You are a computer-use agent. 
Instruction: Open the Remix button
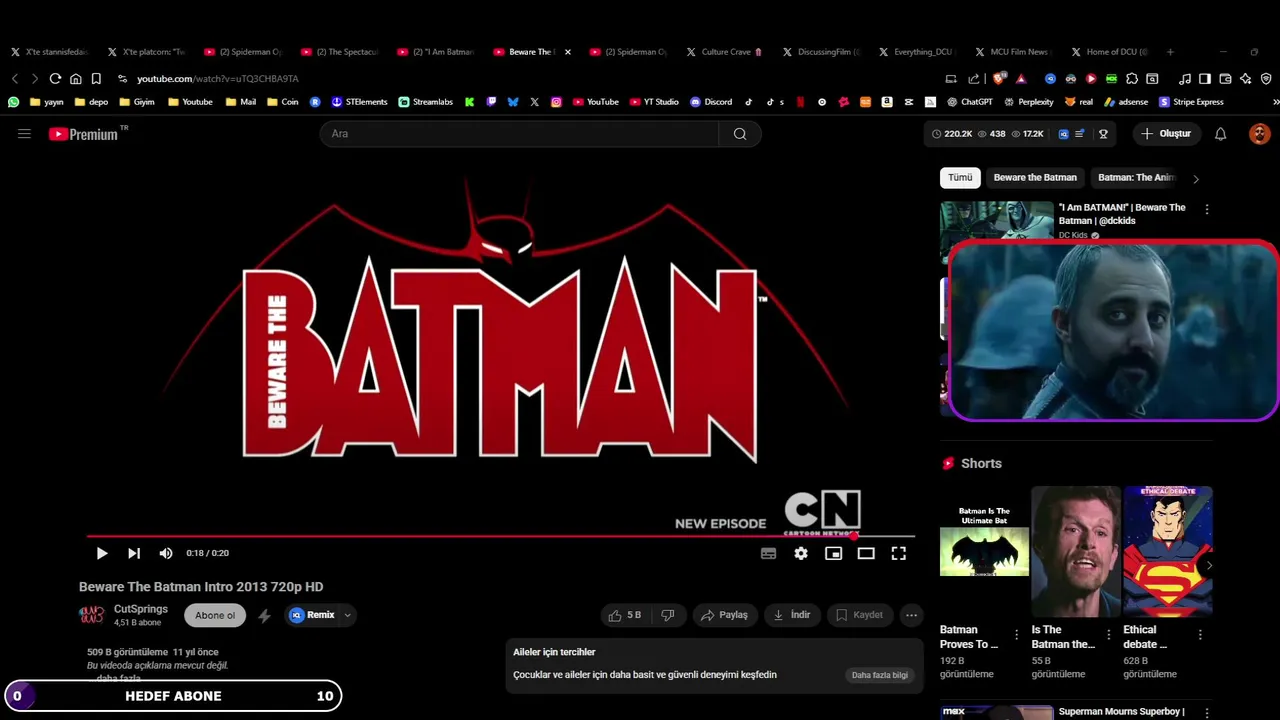(x=312, y=615)
